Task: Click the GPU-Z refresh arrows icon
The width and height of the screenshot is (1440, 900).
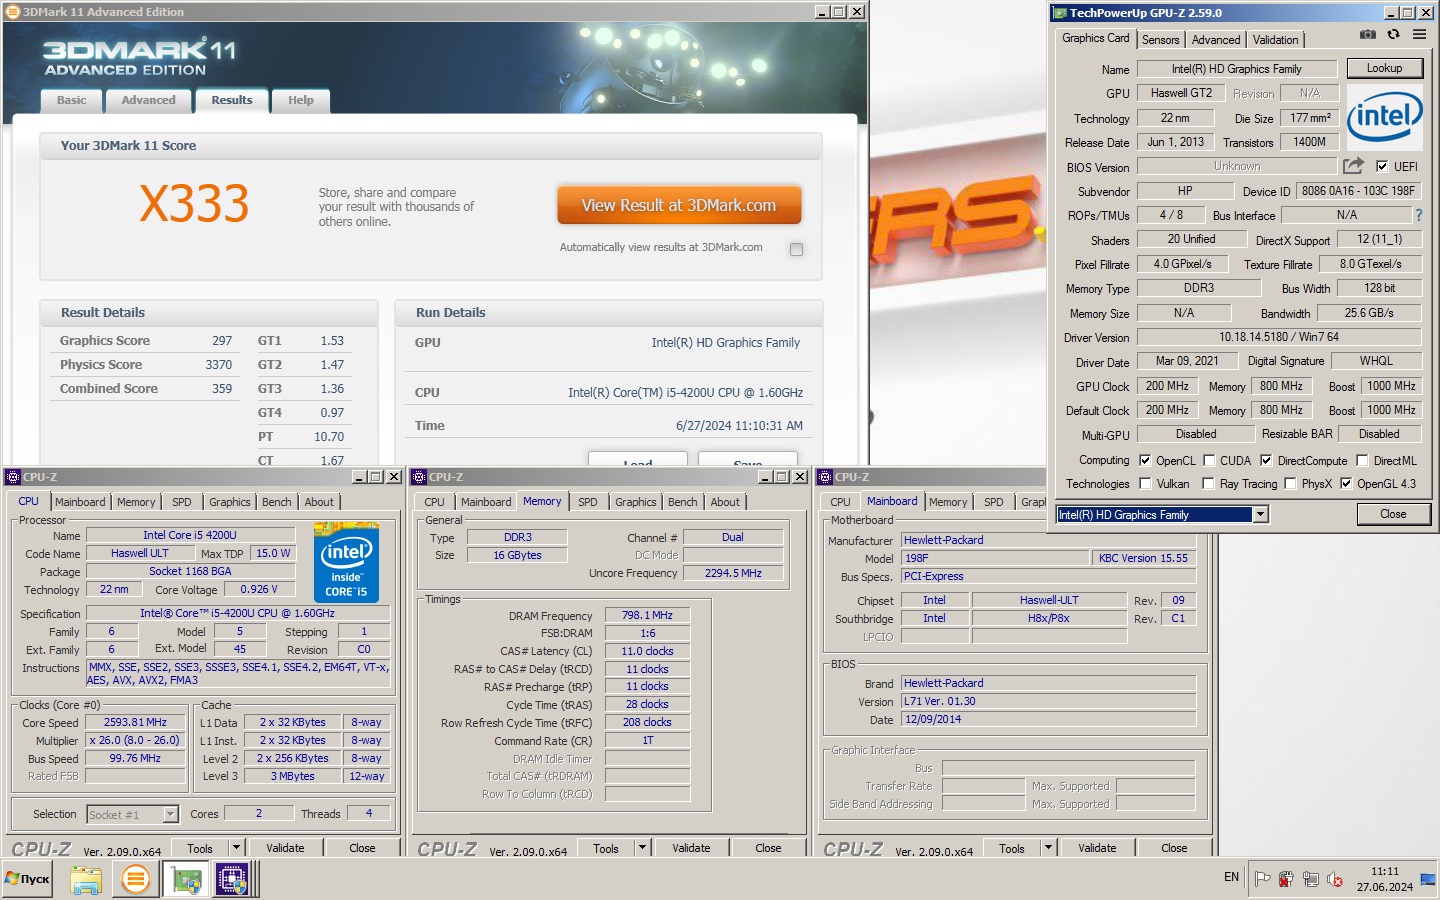Action: click(1393, 35)
